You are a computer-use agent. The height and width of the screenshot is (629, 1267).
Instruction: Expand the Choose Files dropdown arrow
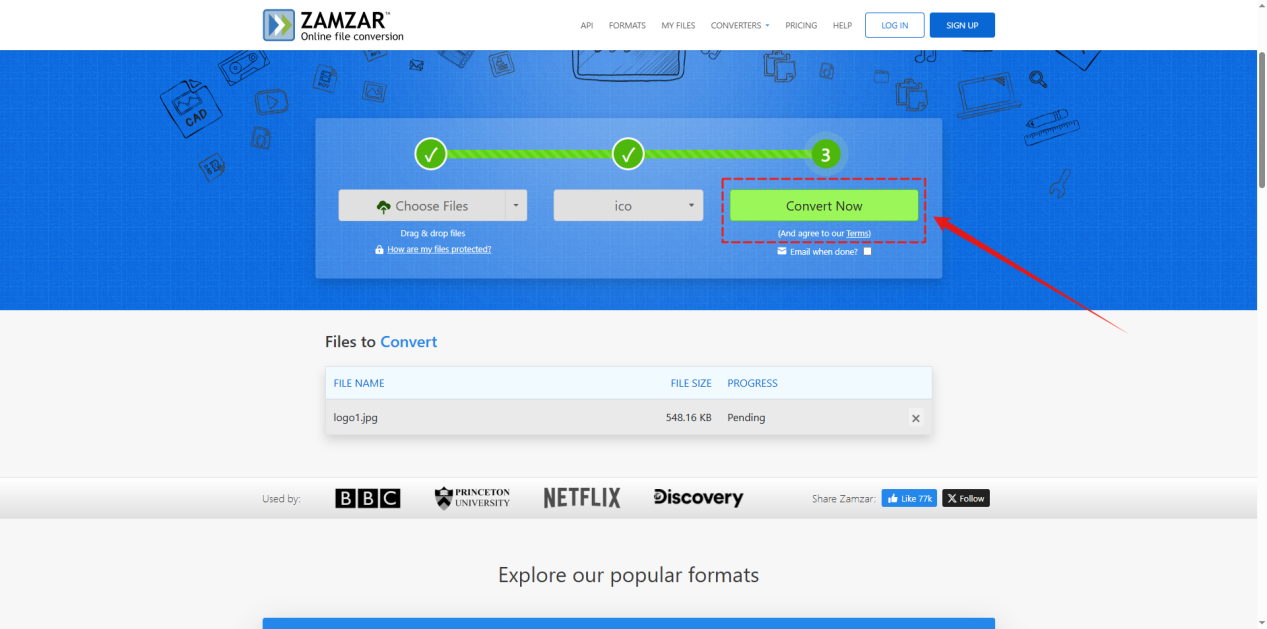coord(515,206)
